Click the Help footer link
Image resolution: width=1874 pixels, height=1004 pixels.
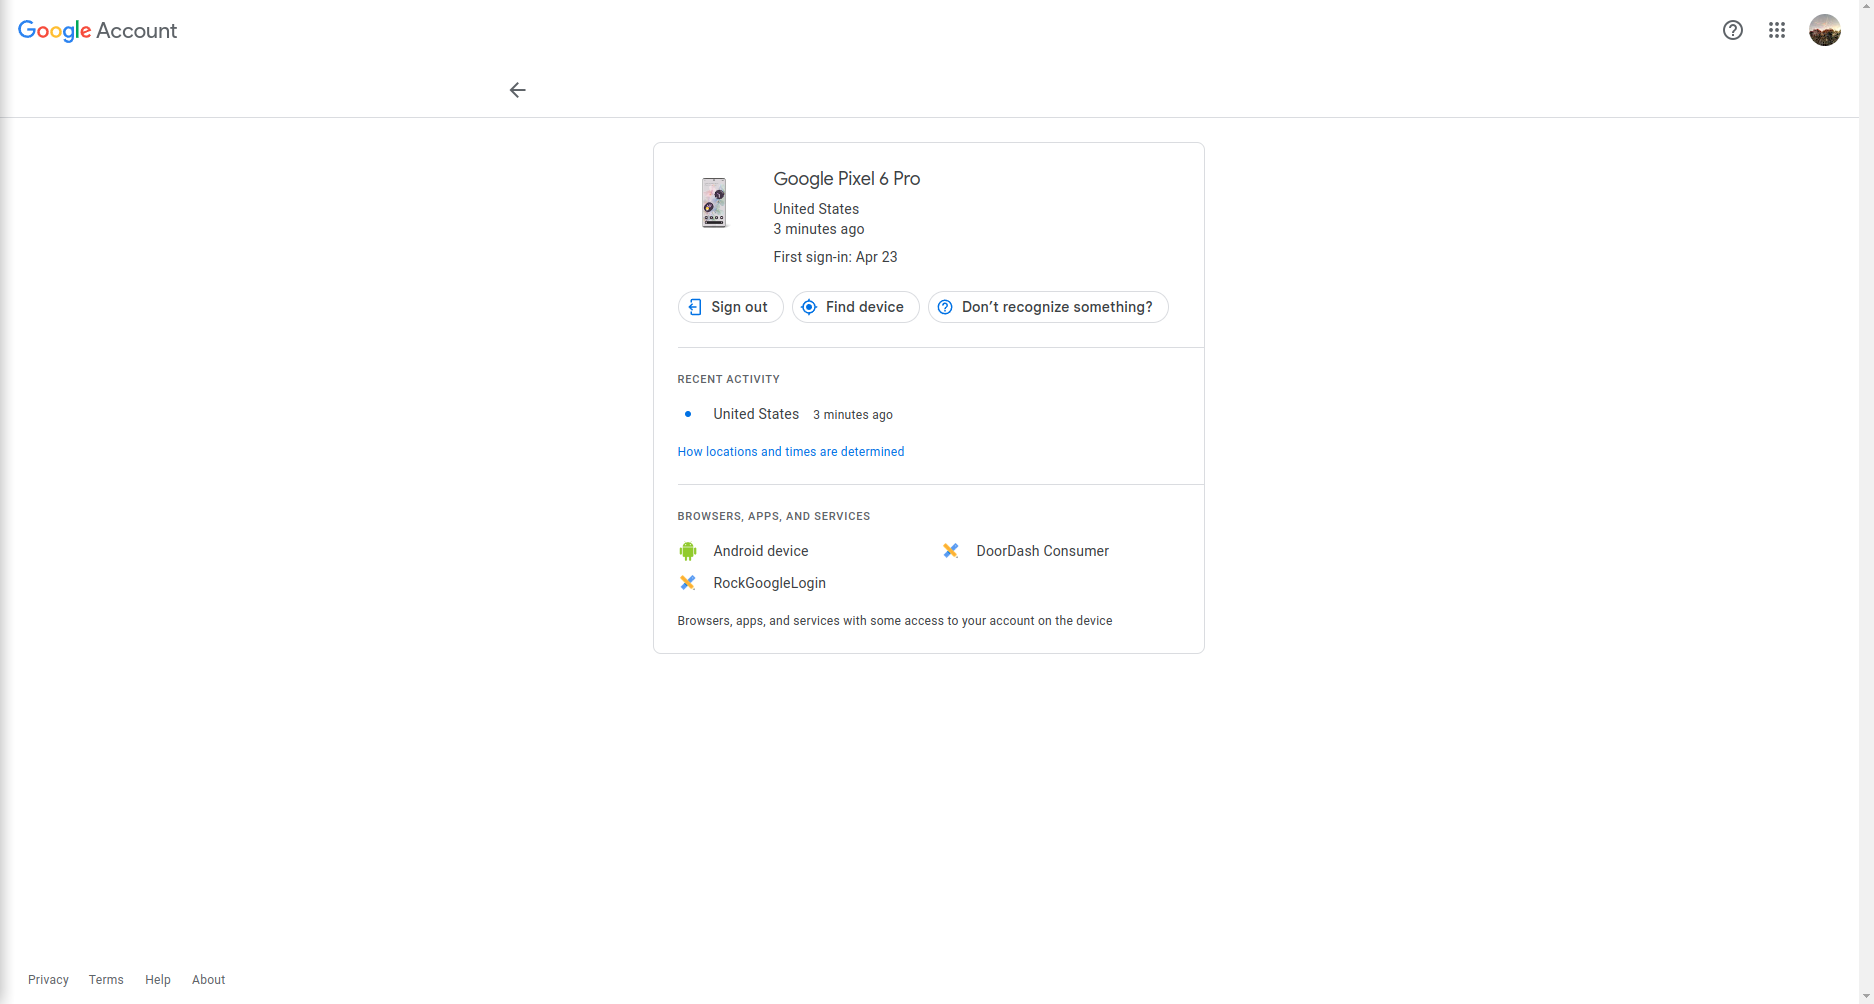(x=157, y=980)
